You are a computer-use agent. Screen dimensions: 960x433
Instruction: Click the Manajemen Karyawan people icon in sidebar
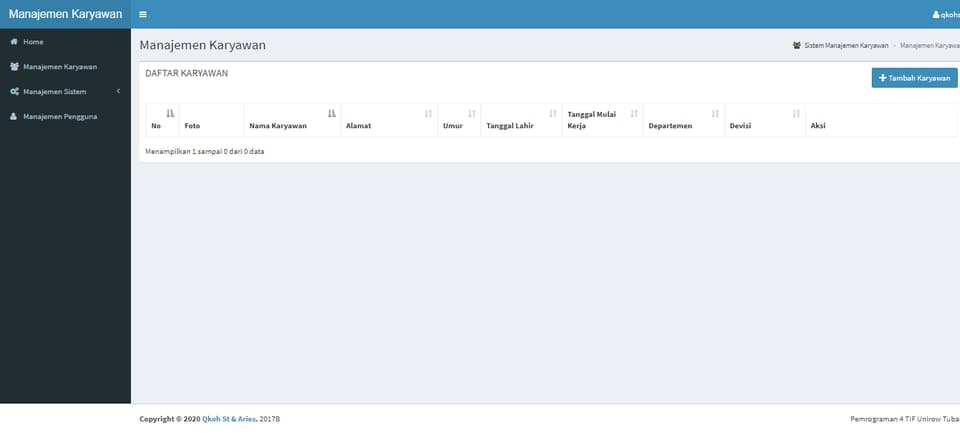(x=14, y=67)
